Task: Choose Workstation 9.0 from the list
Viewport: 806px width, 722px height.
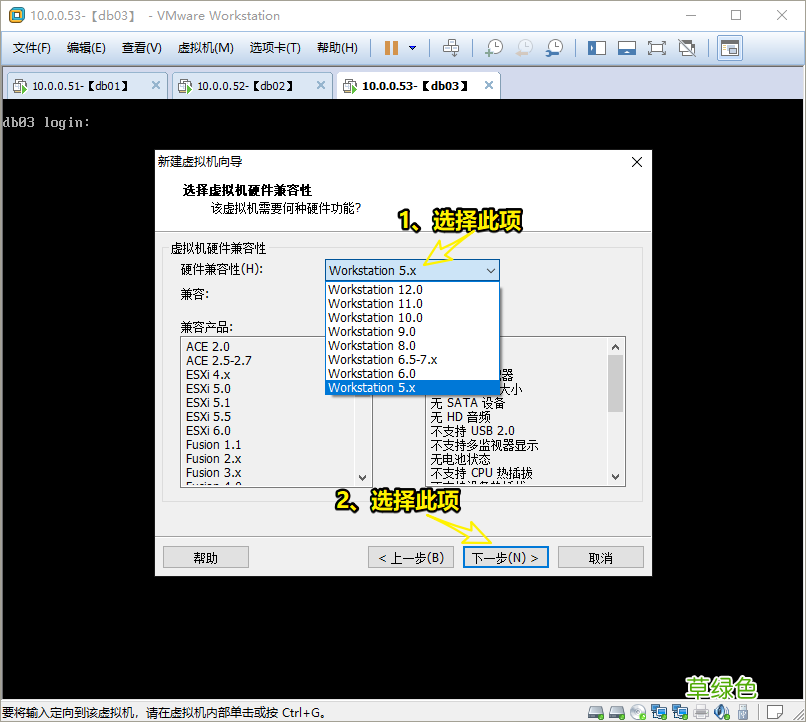Action: tap(412, 331)
